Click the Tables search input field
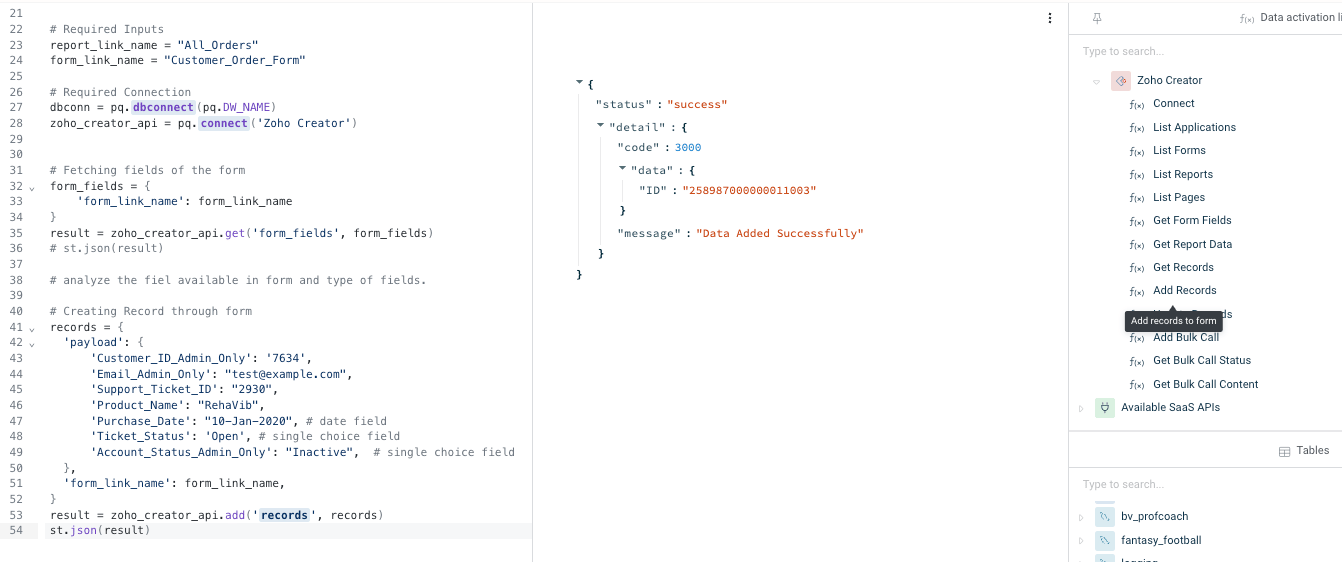 click(1205, 485)
